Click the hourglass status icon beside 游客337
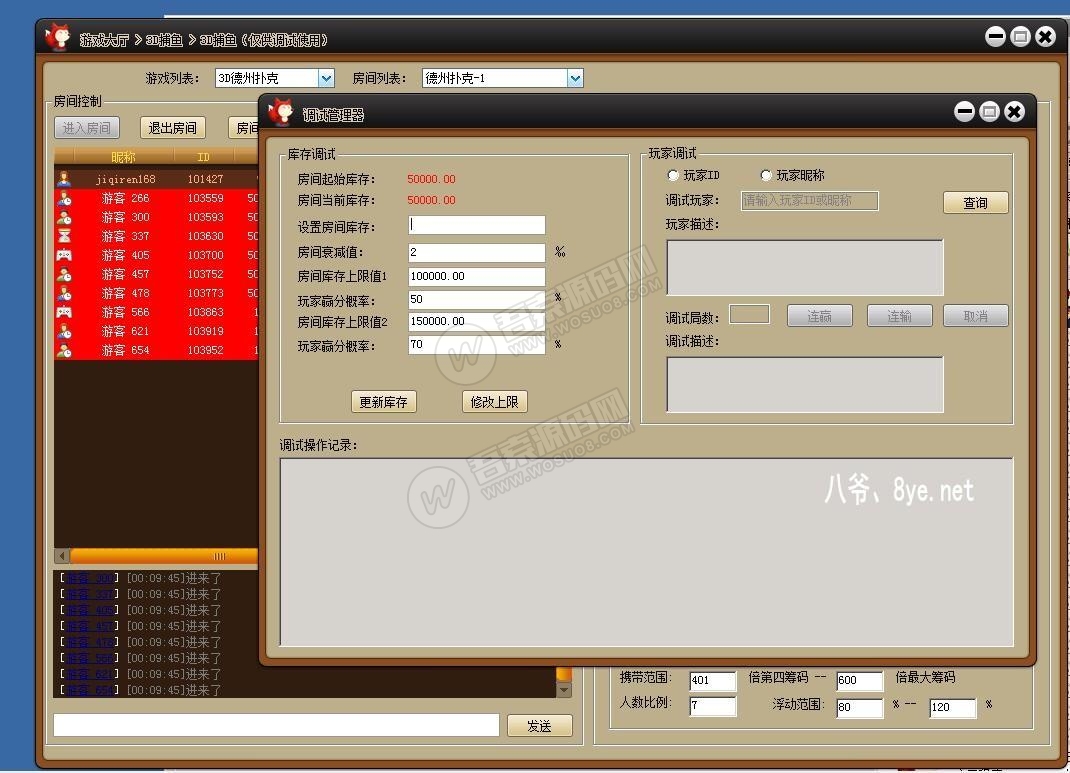 [62, 235]
